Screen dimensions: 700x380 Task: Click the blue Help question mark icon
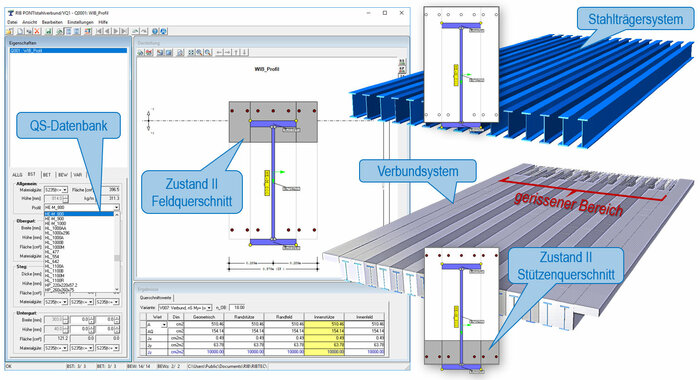click(155, 31)
